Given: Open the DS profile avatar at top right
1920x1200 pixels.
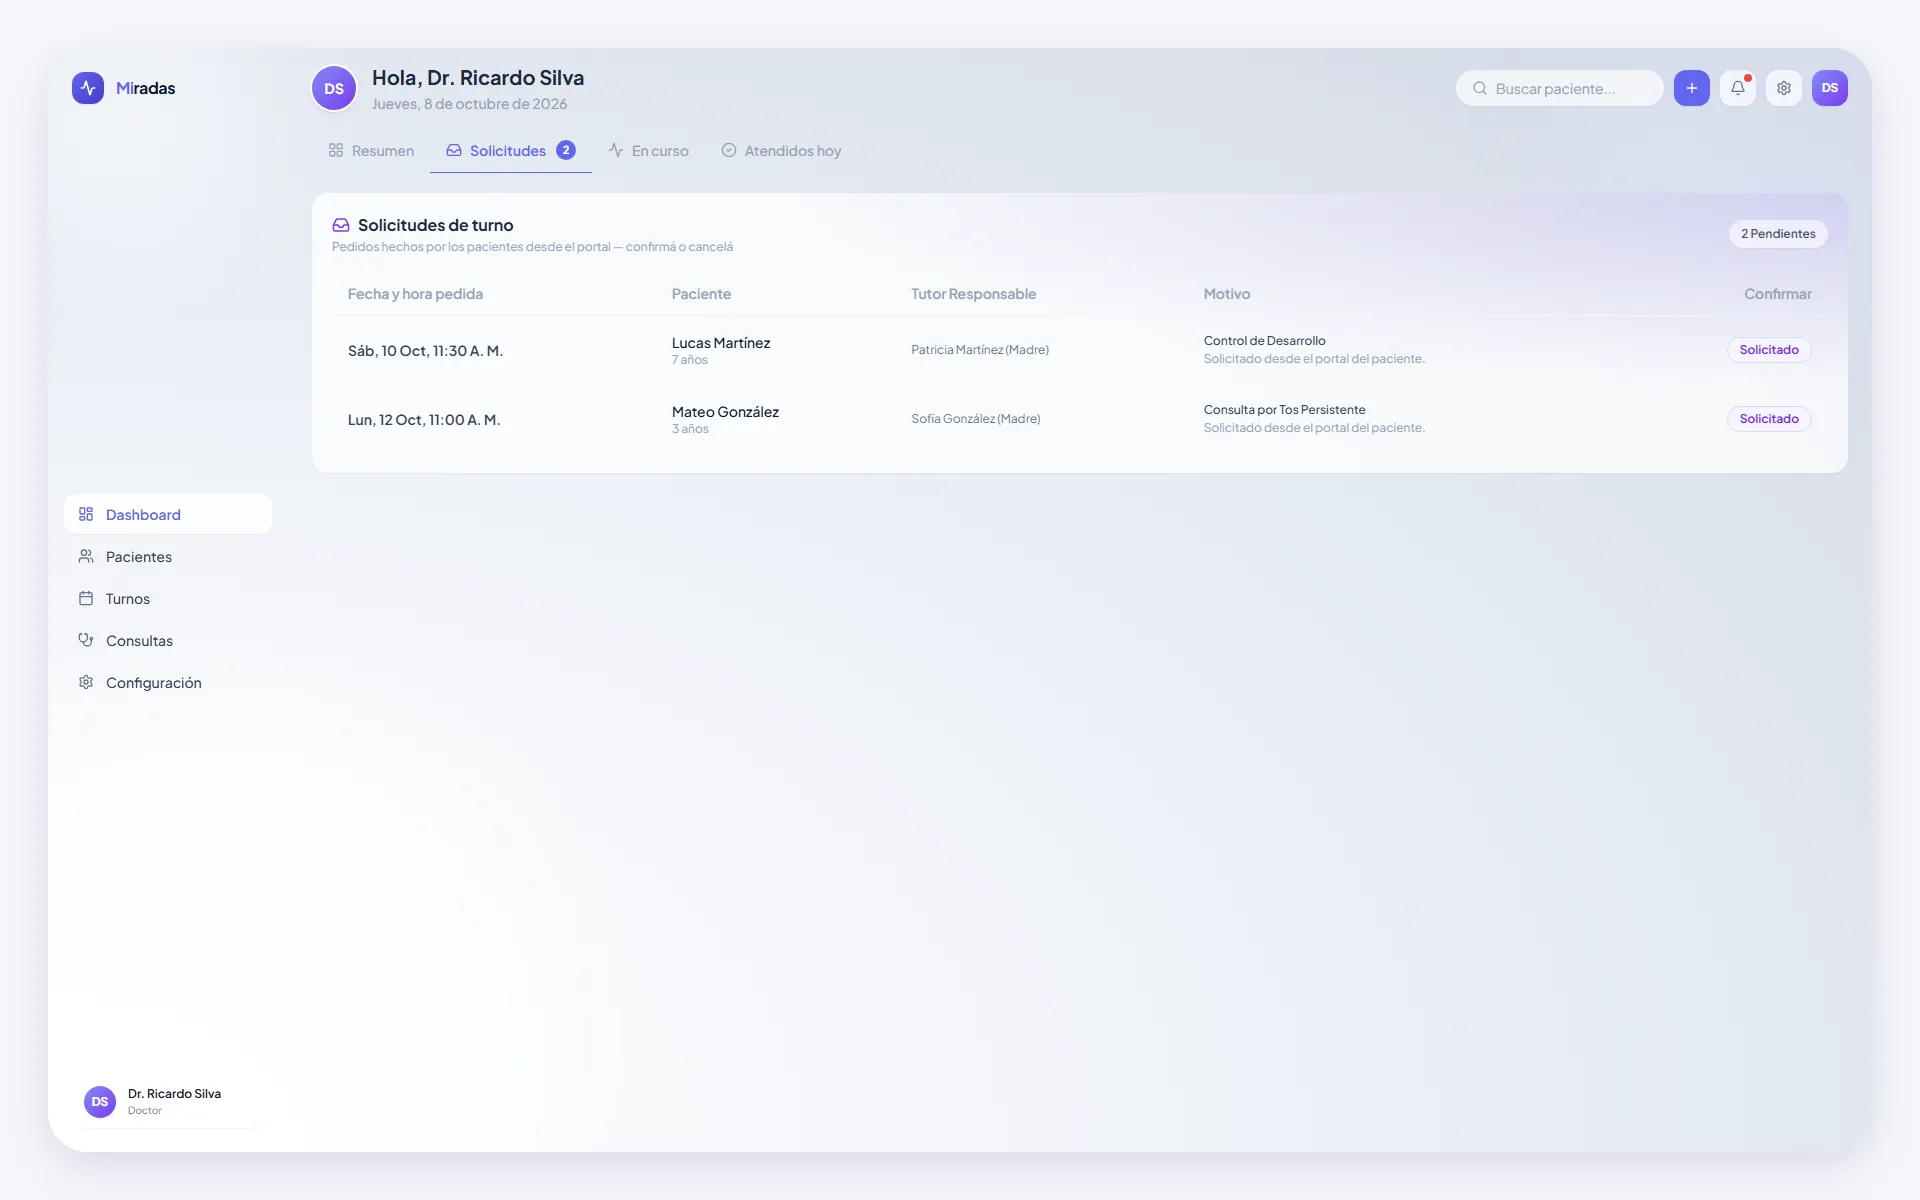Looking at the screenshot, I should pos(1830,88).
